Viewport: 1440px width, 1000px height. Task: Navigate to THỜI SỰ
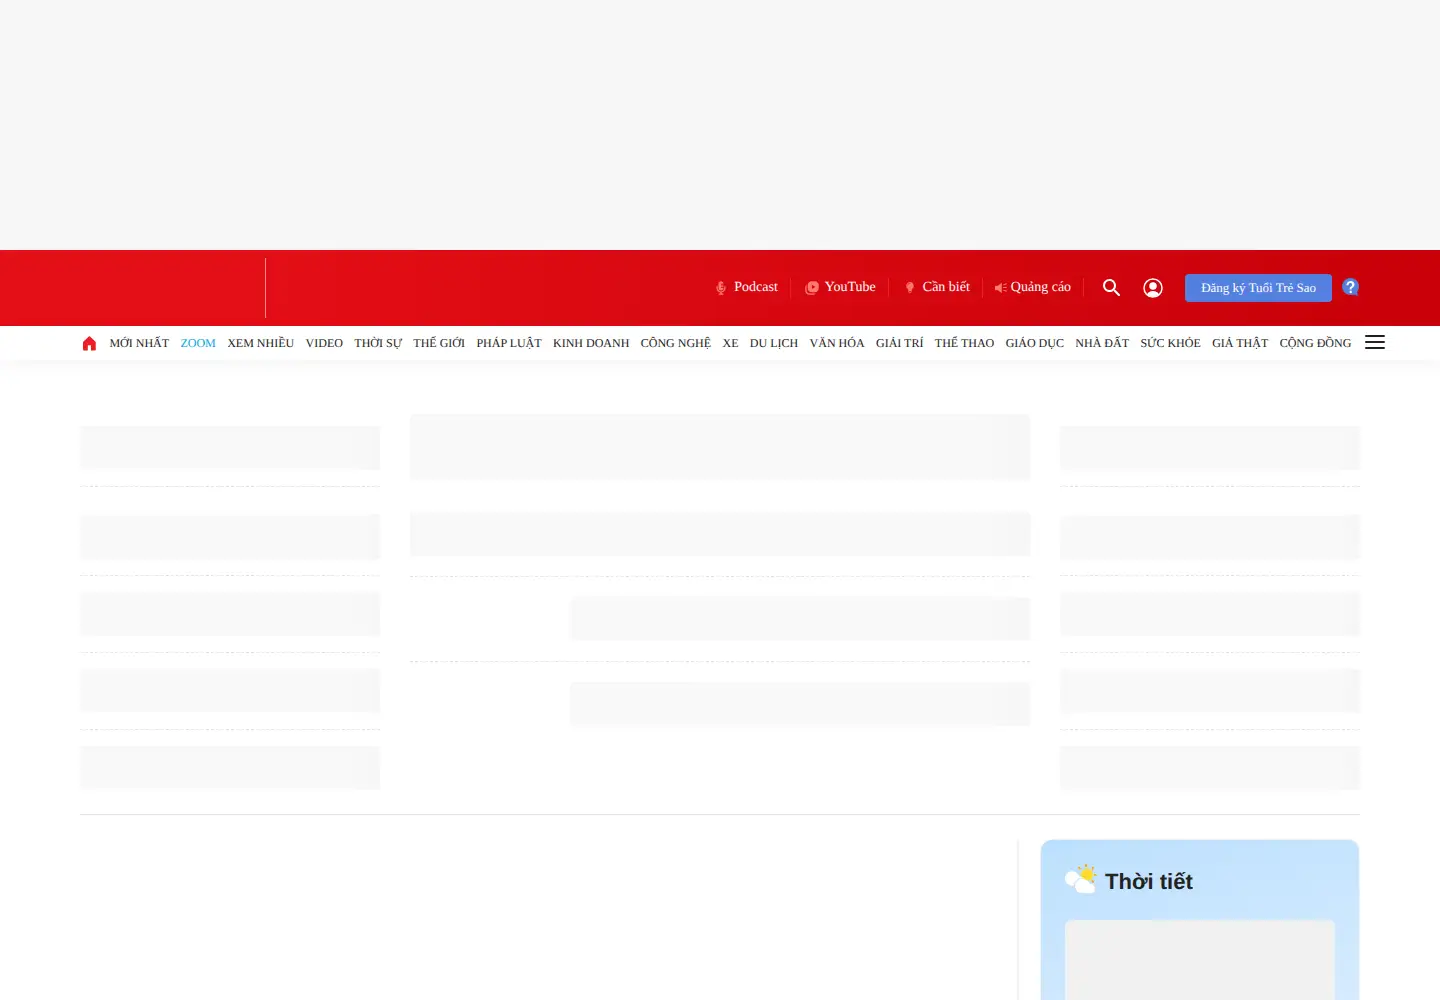[x=378, y=343]
